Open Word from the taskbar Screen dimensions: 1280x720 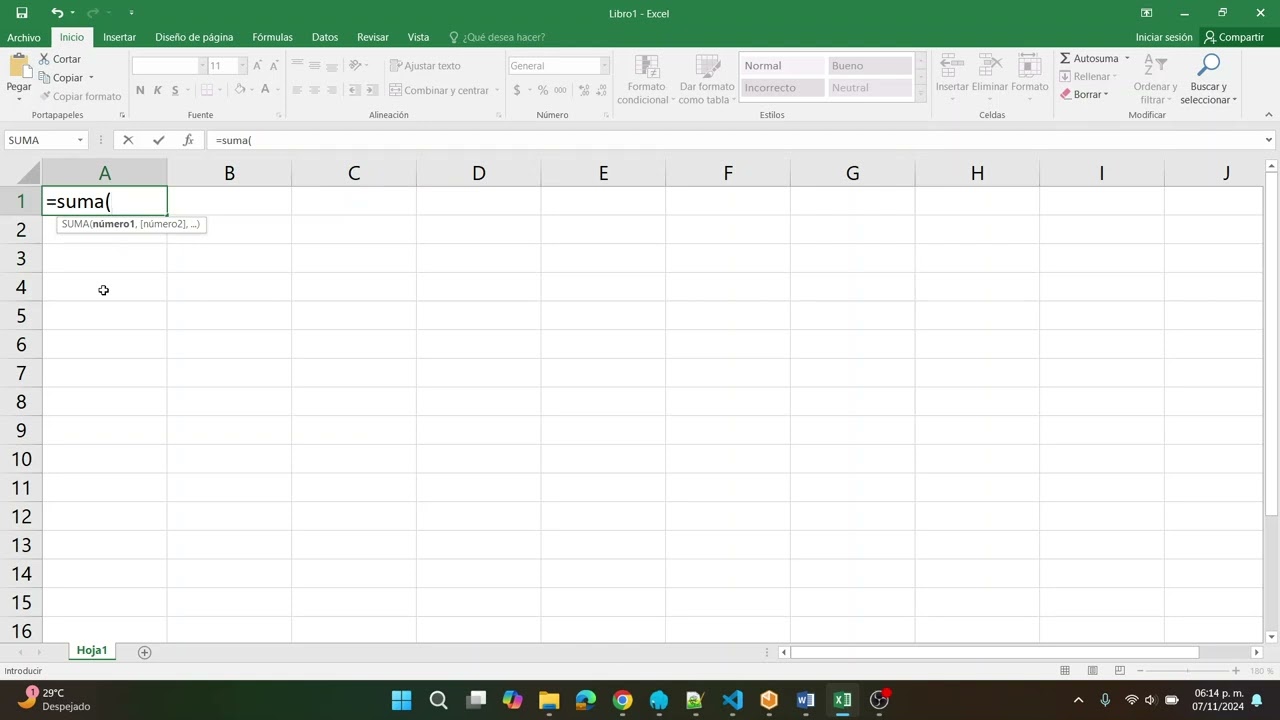[805, 700]
